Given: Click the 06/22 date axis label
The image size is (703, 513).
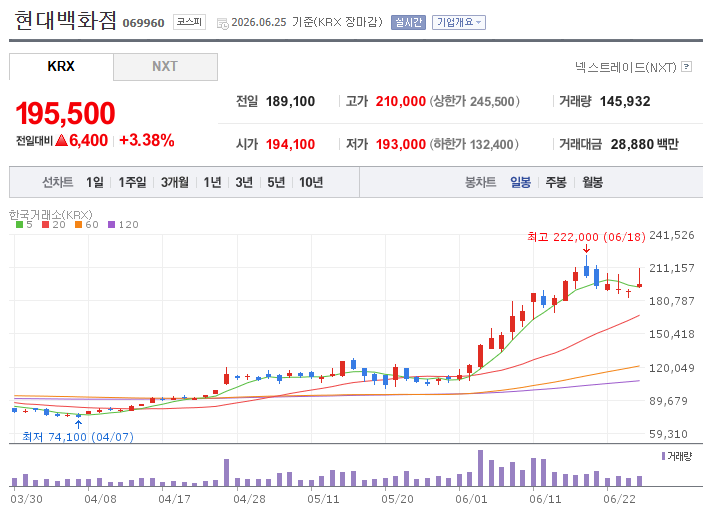Looking at the screenshot, I should (x=619, y=499).
